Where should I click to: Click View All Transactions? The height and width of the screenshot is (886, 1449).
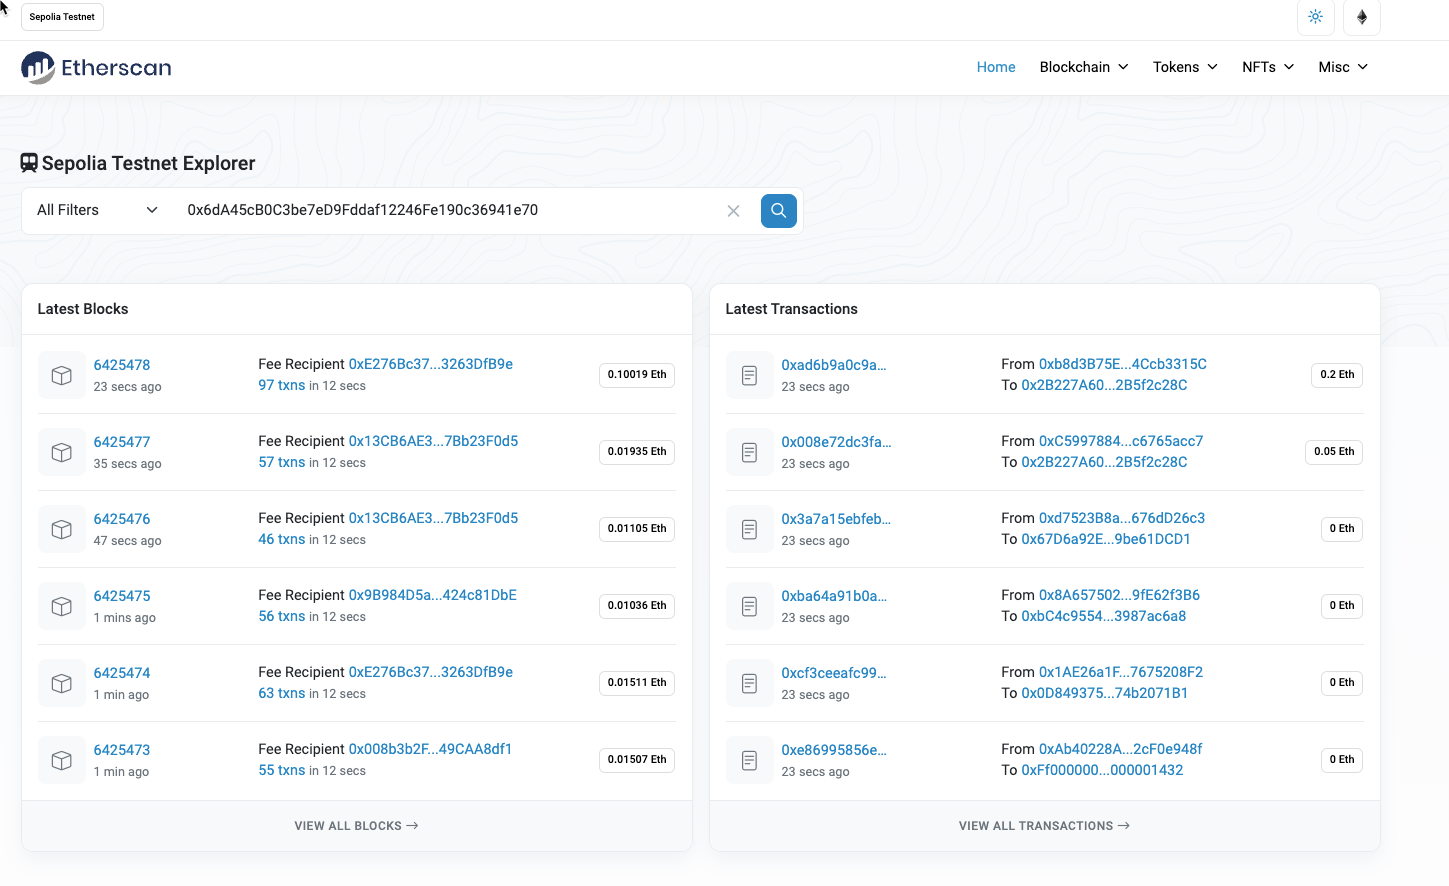click(x=1044, y=826)
